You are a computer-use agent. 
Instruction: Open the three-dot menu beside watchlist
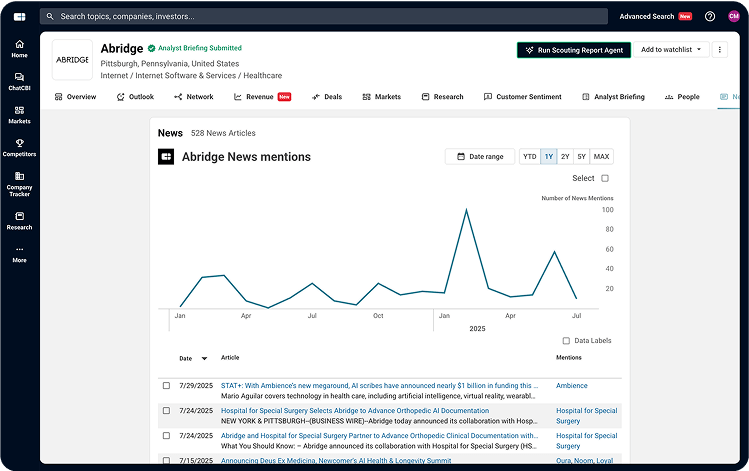point(719,50)
